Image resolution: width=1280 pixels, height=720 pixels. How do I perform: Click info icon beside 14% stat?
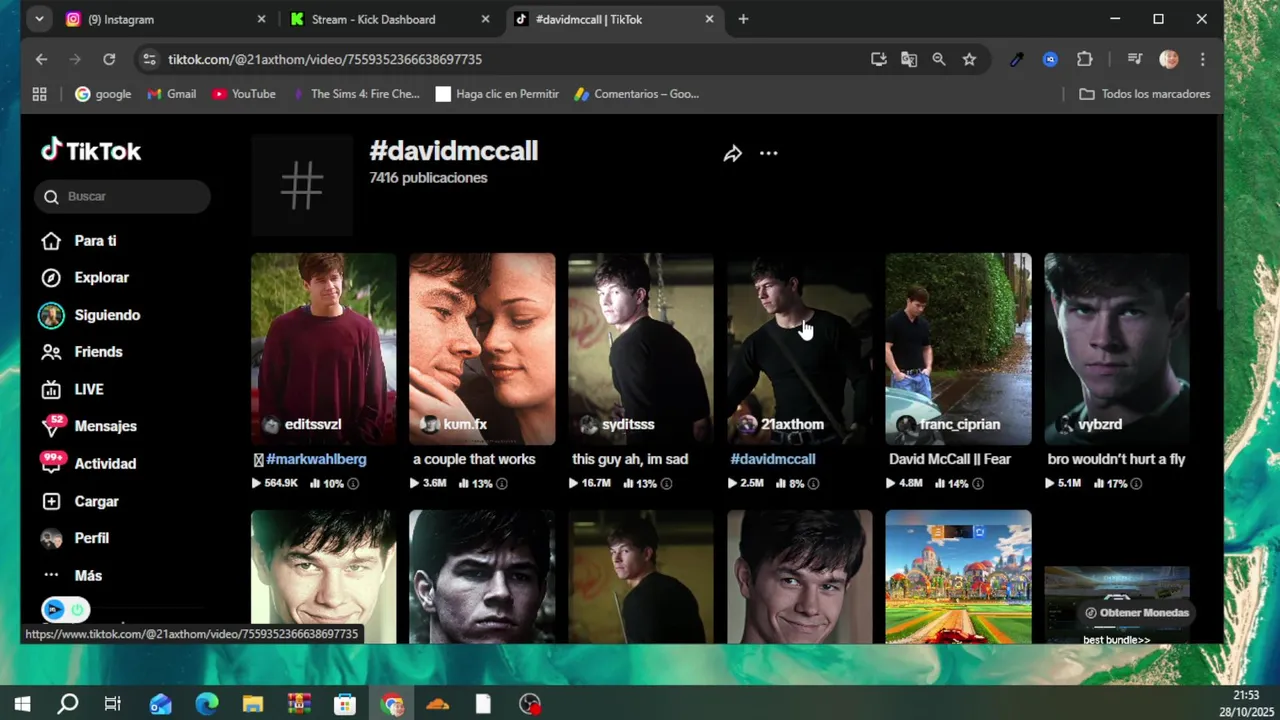(978, 484)
